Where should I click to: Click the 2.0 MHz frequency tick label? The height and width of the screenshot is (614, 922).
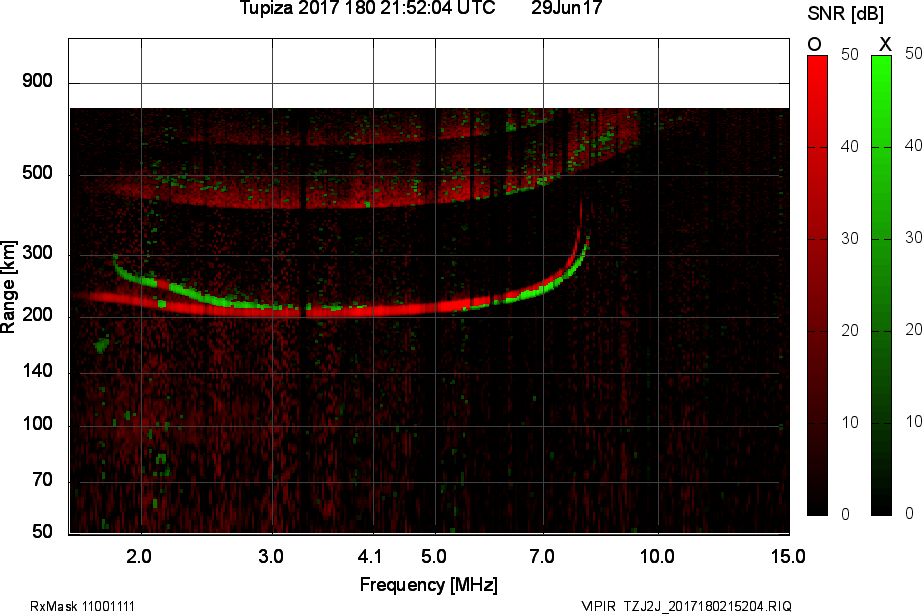139,556
